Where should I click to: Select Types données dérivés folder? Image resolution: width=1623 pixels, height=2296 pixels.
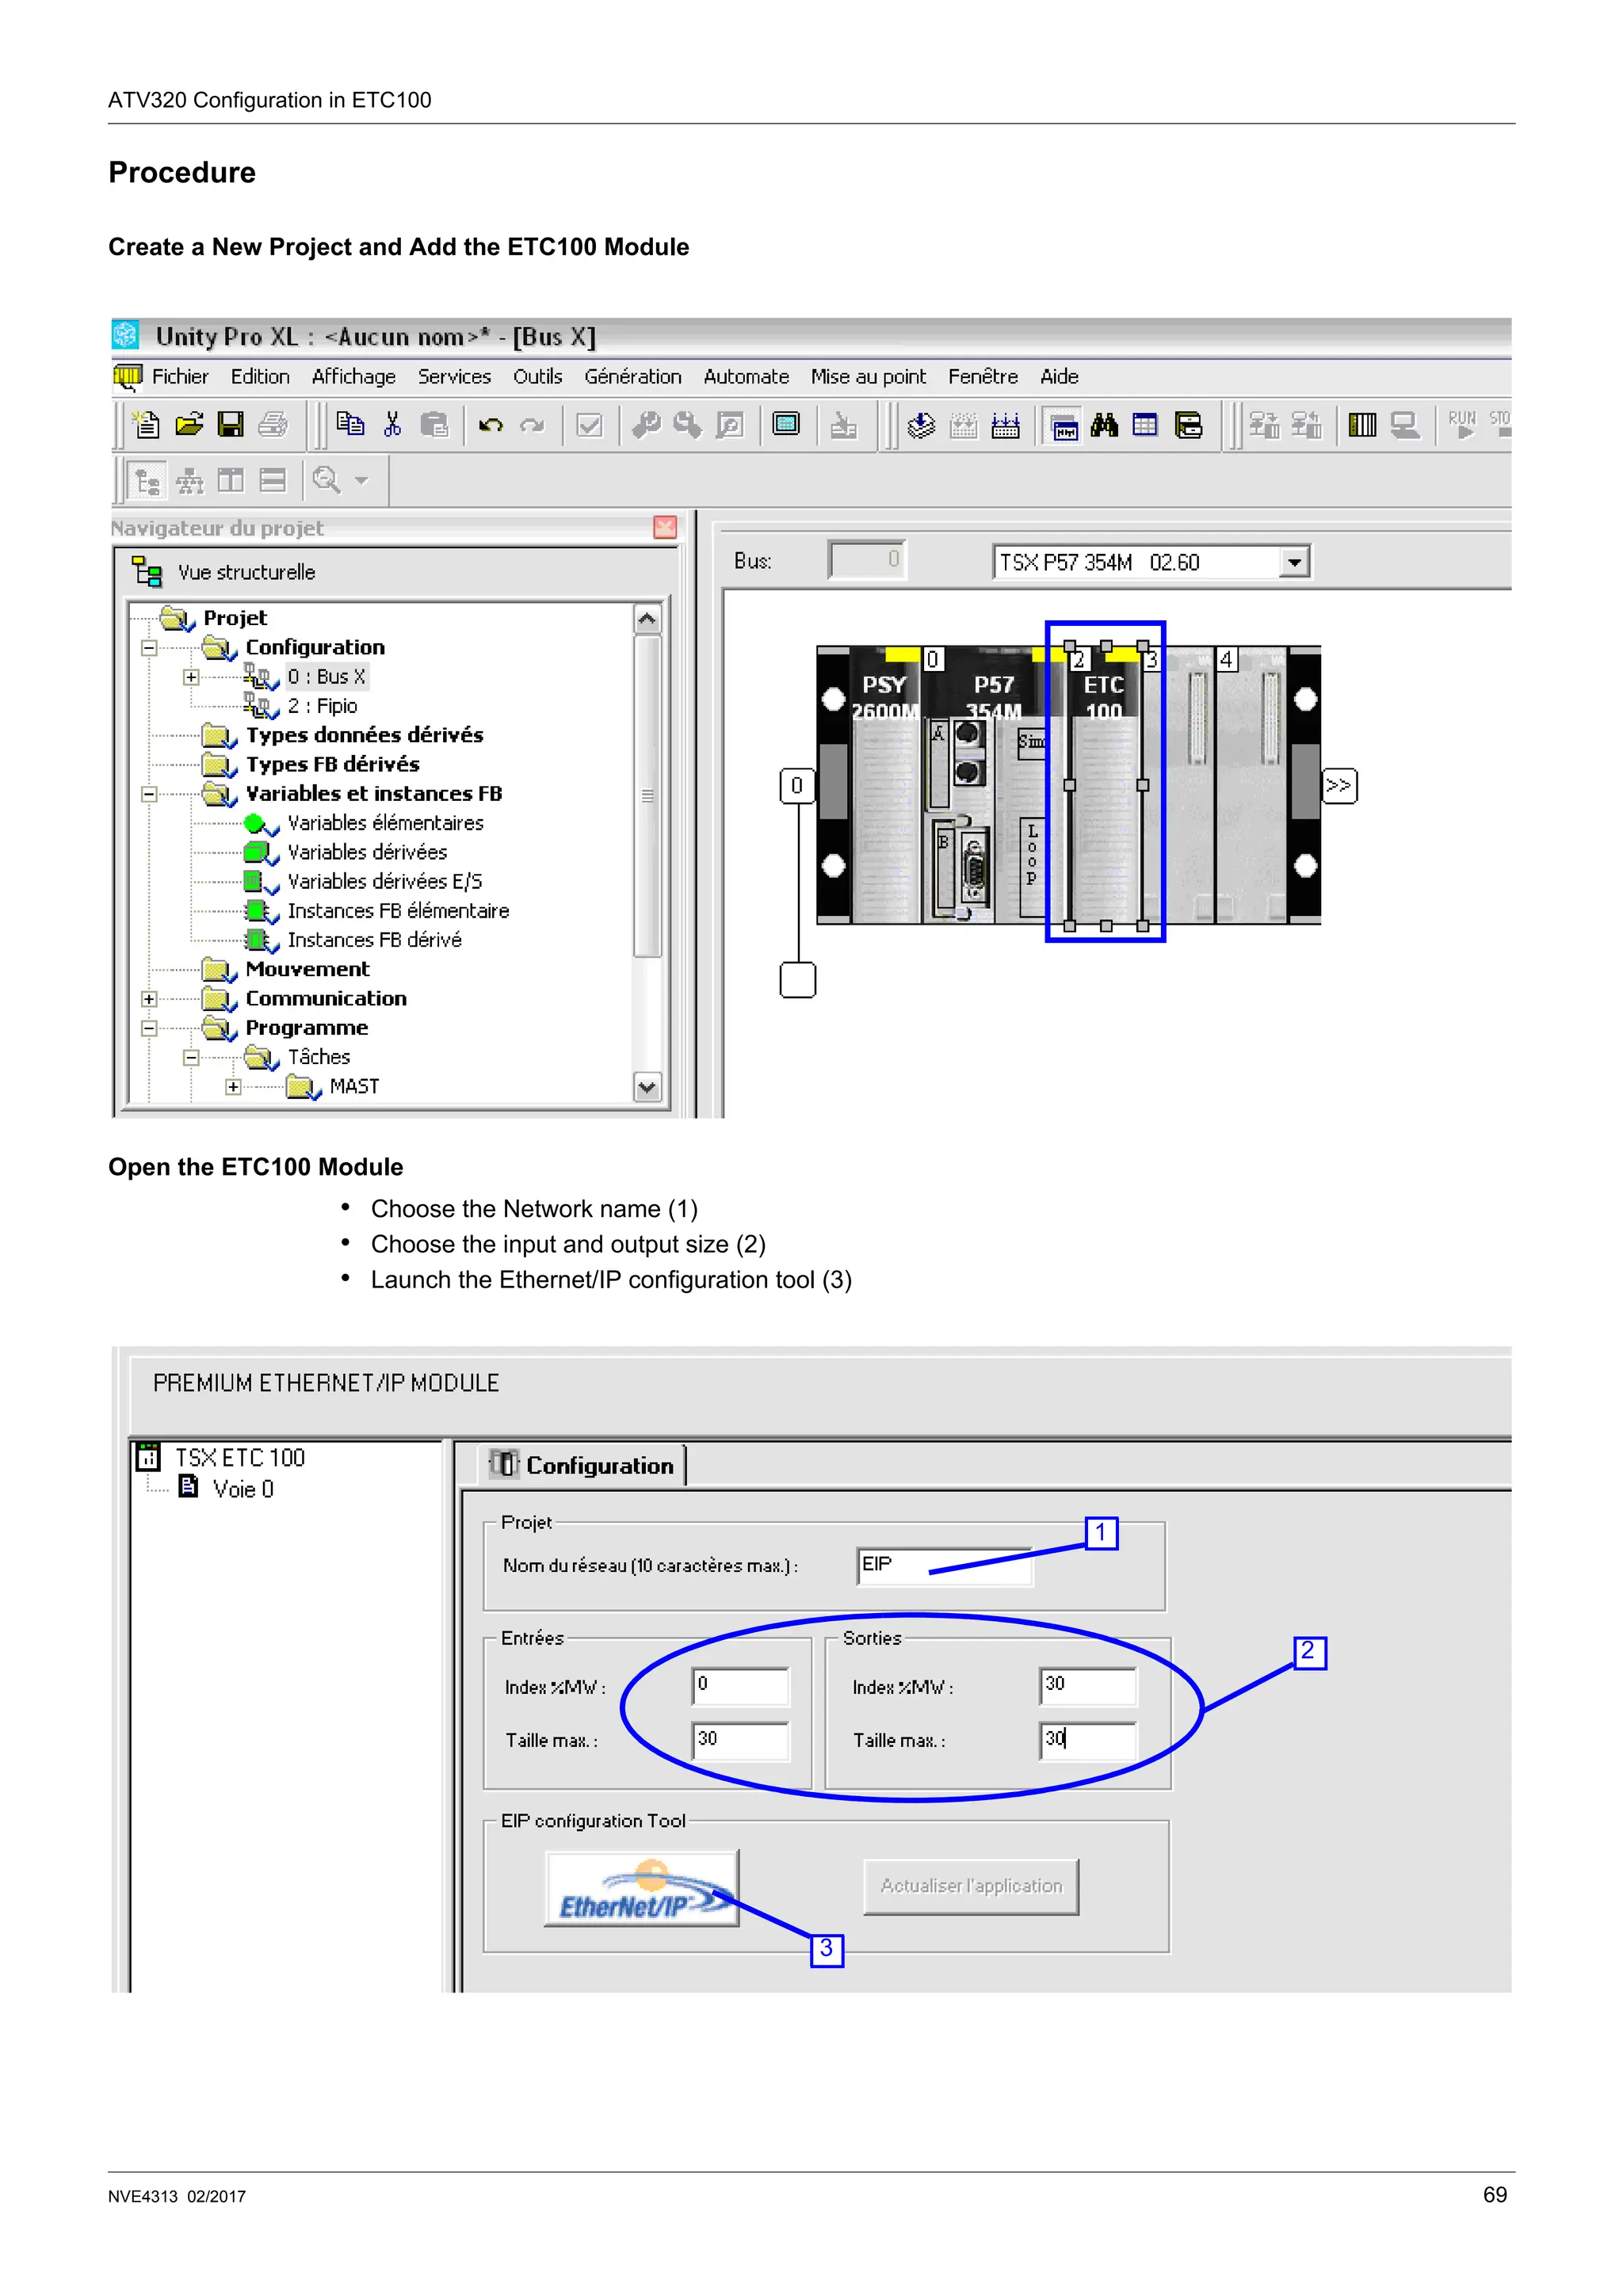364,735
